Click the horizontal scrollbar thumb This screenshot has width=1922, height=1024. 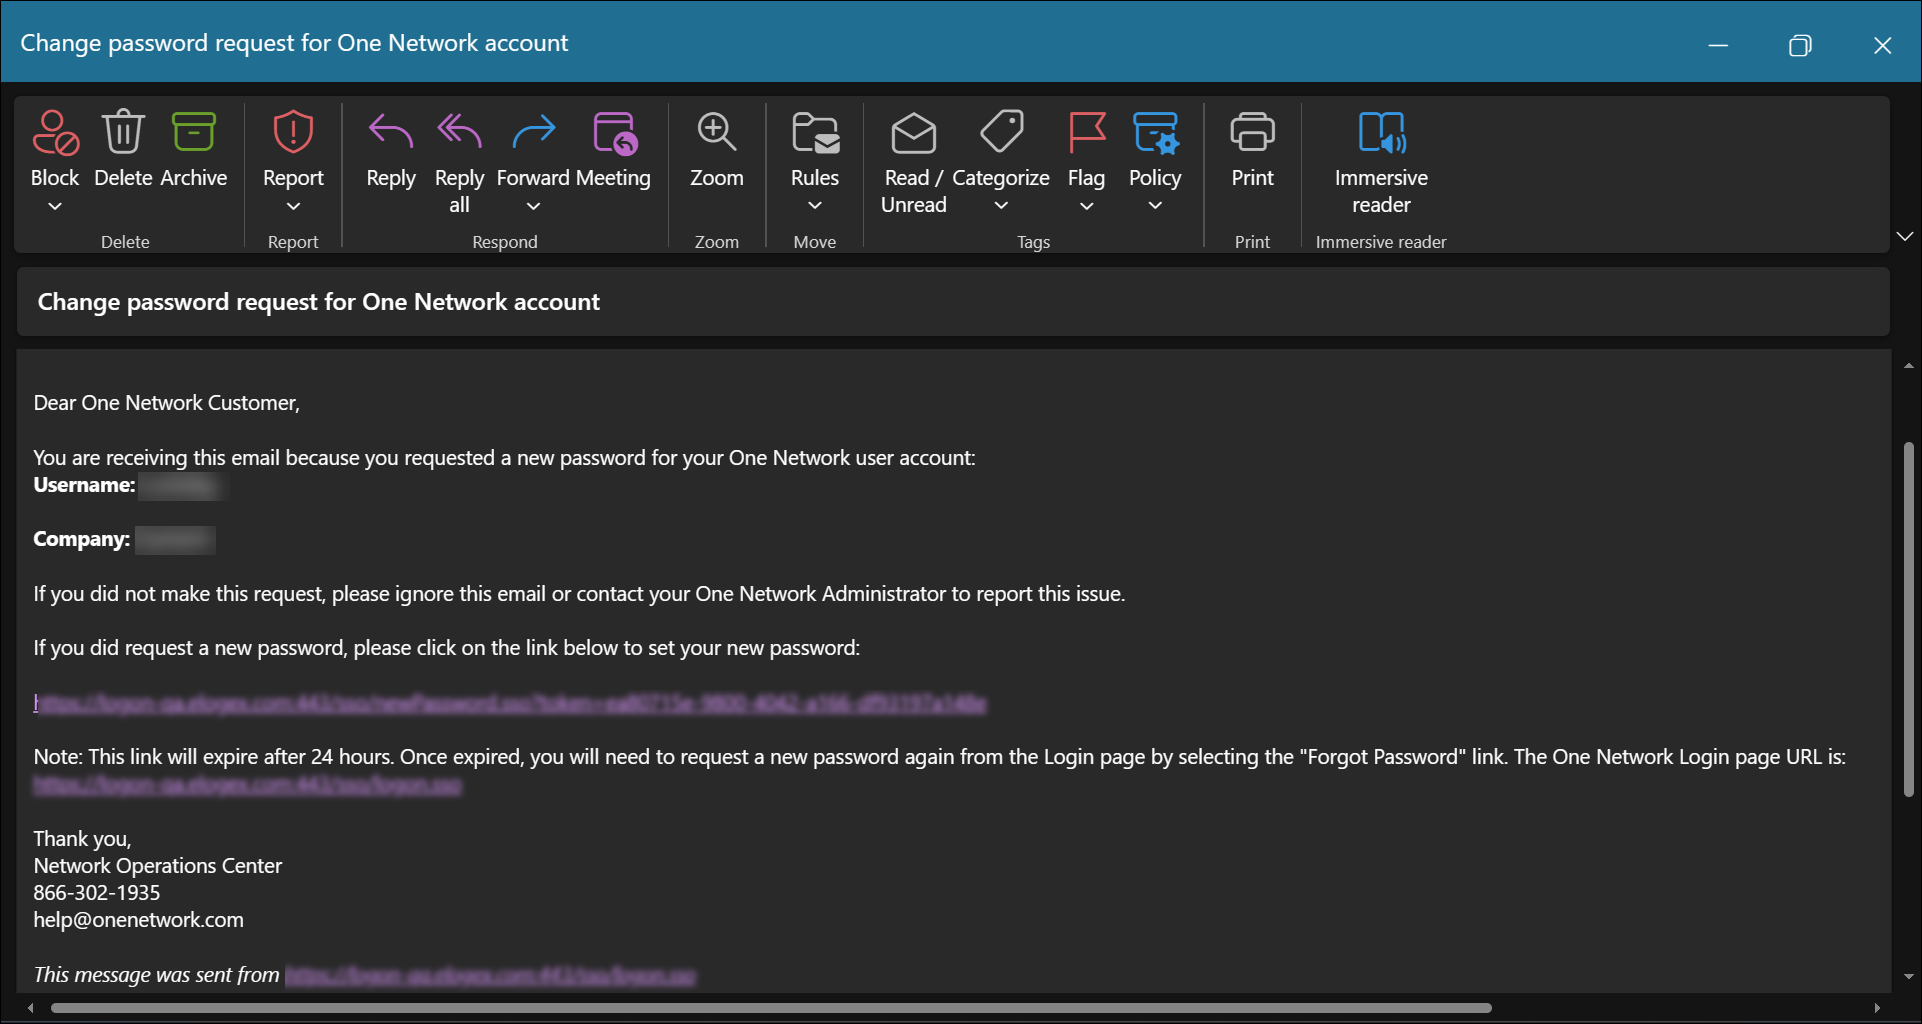tap(771, 1008)
